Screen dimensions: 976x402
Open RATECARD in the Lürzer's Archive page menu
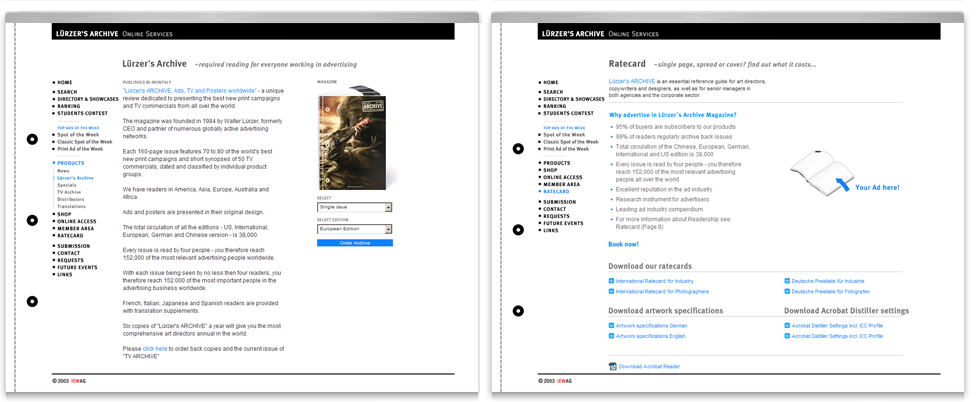[70, 236]
